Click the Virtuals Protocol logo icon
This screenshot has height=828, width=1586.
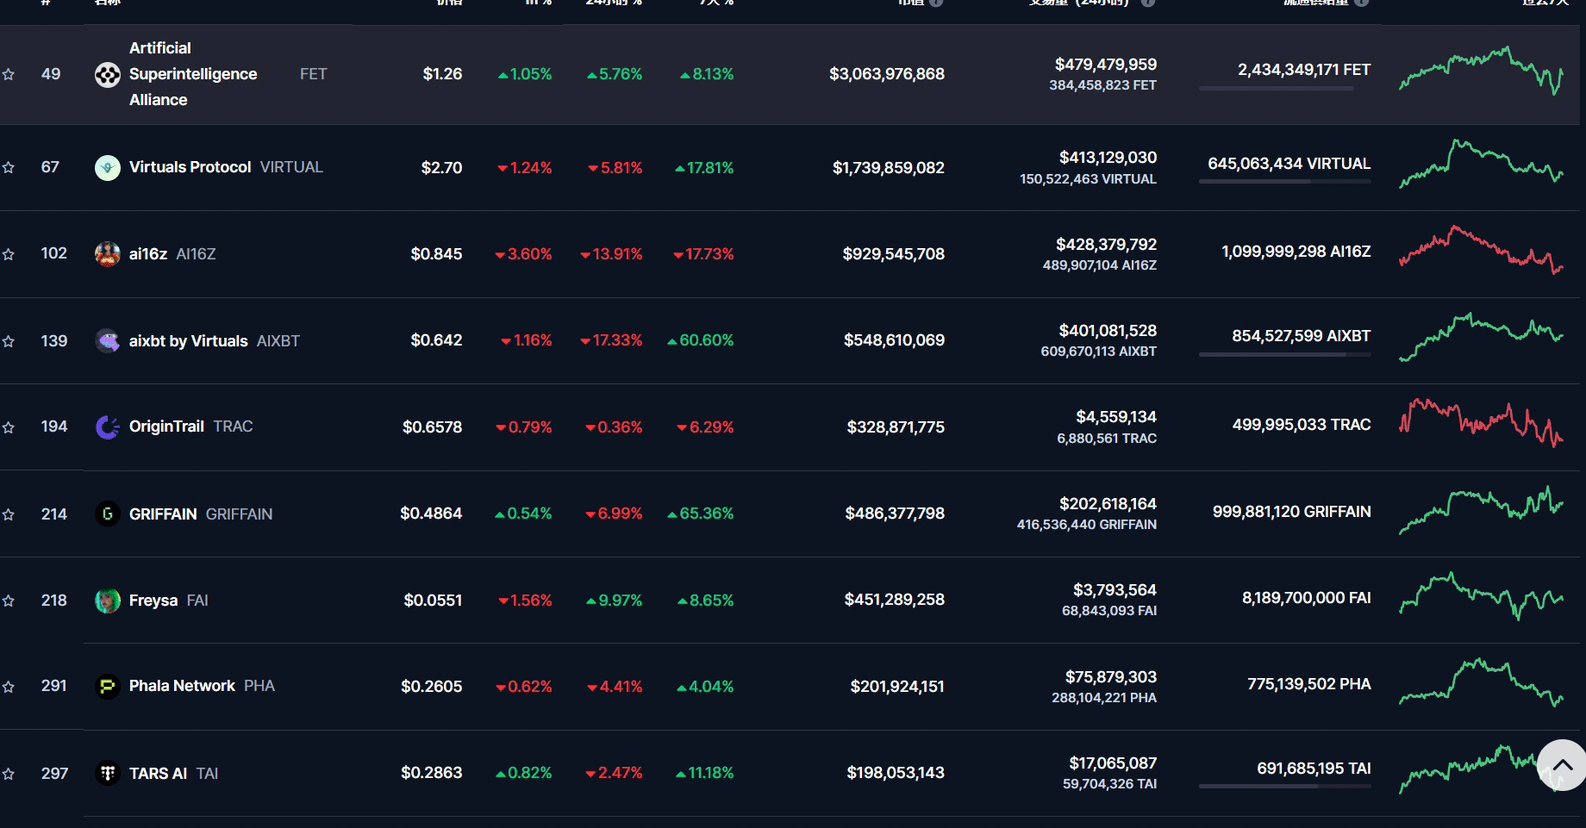pyautogui.click(x=107, y=167)
